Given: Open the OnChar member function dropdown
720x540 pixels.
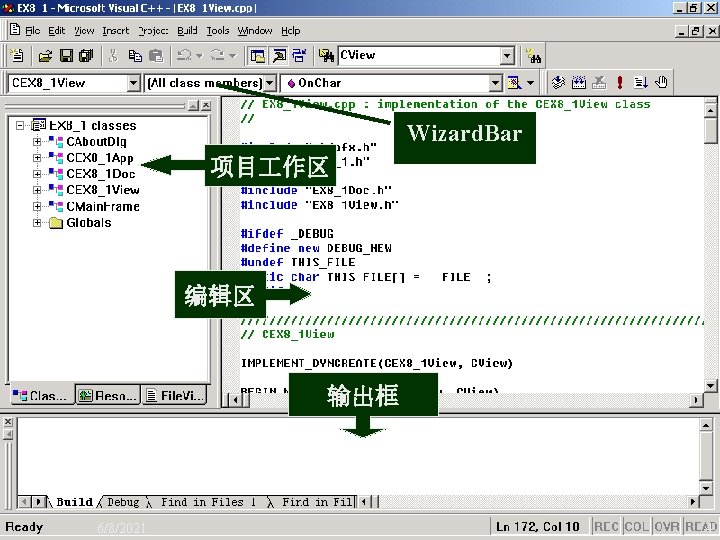Looking at the screenshot, I should (495, 83).
